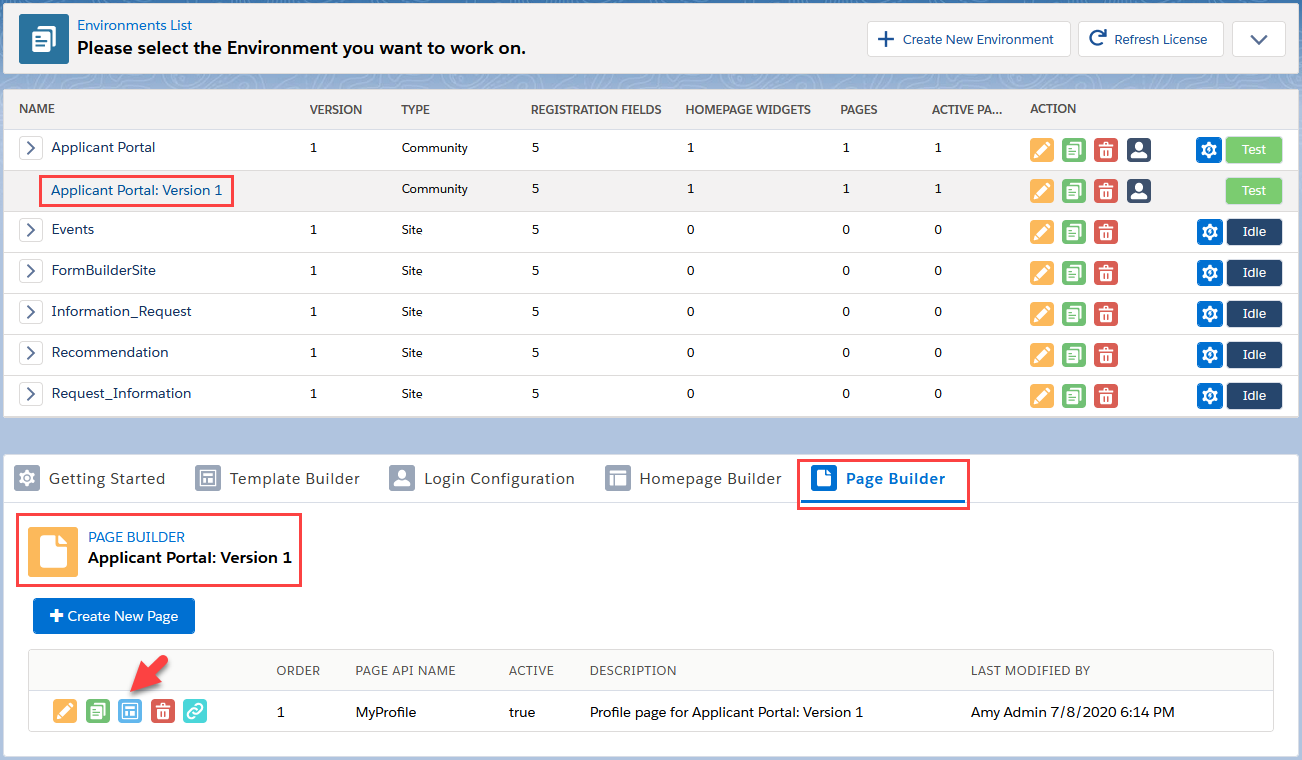1302x760 pixels.
Task: Click the link icon for MyProfile page
Action: tap(195, 711)
